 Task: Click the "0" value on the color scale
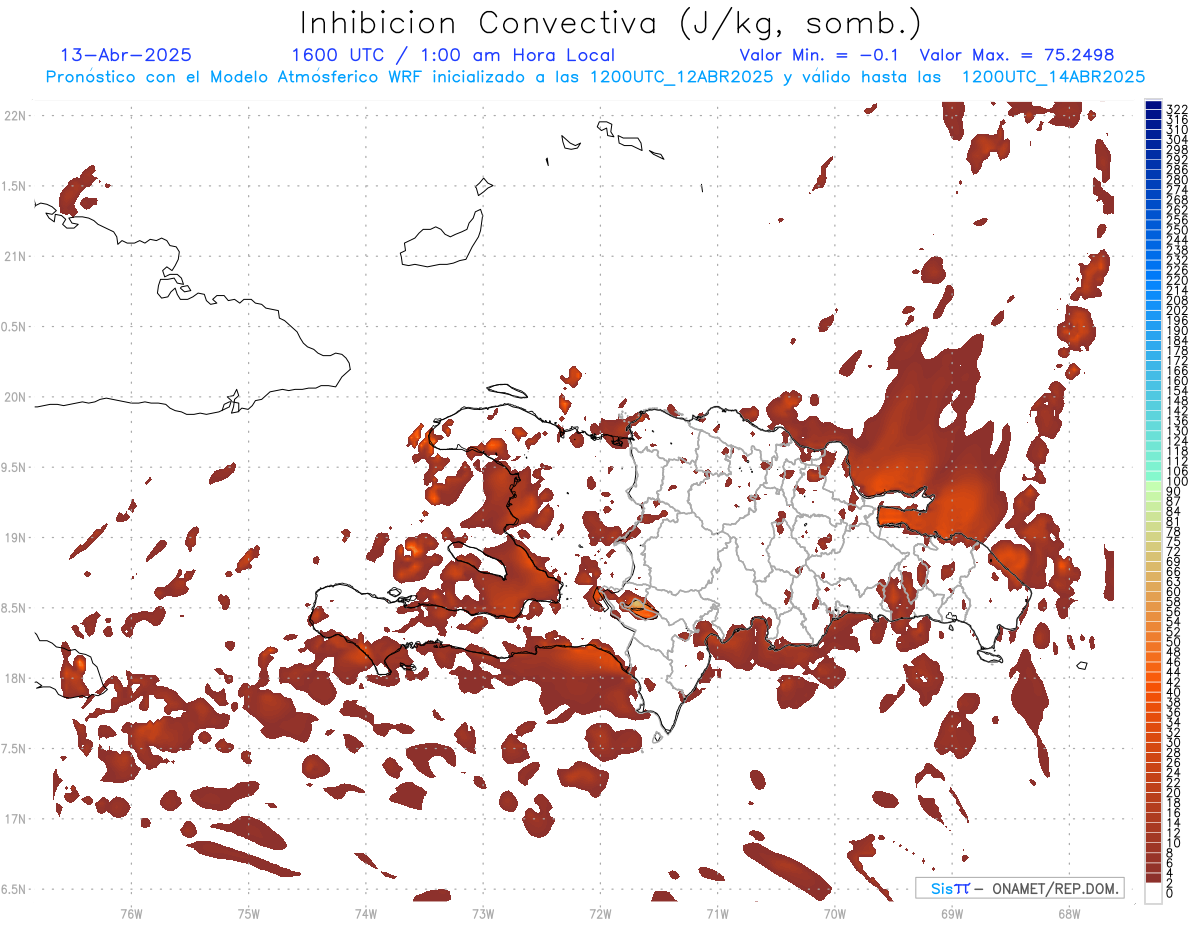click(1171, 893)
